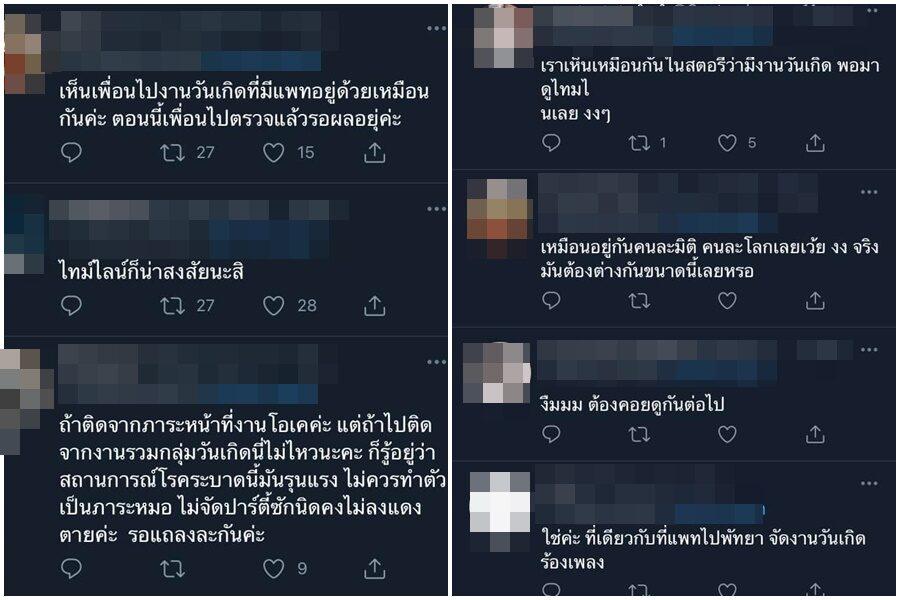Reply to the long tweet with 9 likes
This screenshot has width=900, height=600.
(71, 568)
